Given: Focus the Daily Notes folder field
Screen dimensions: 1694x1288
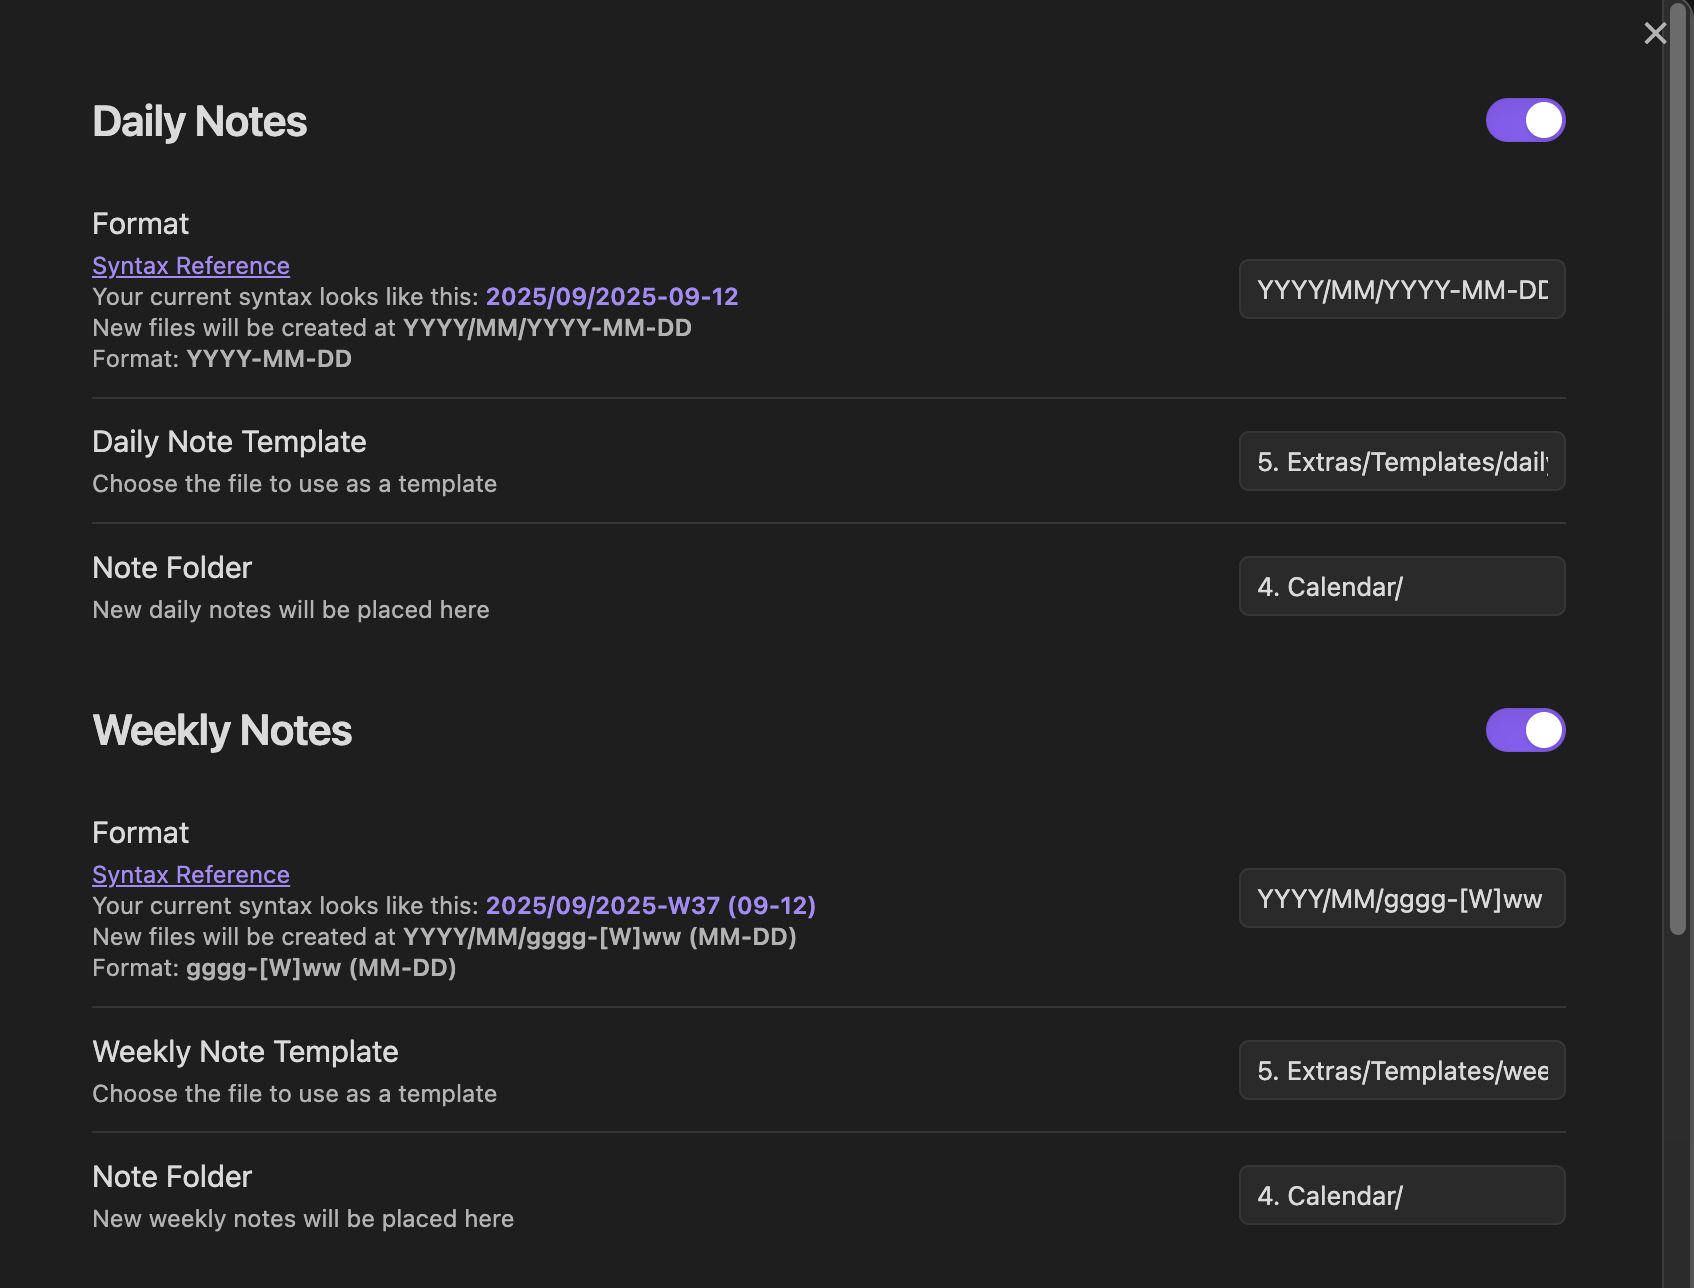Looking at the screenshot, I should click(x=1401, y=587).
